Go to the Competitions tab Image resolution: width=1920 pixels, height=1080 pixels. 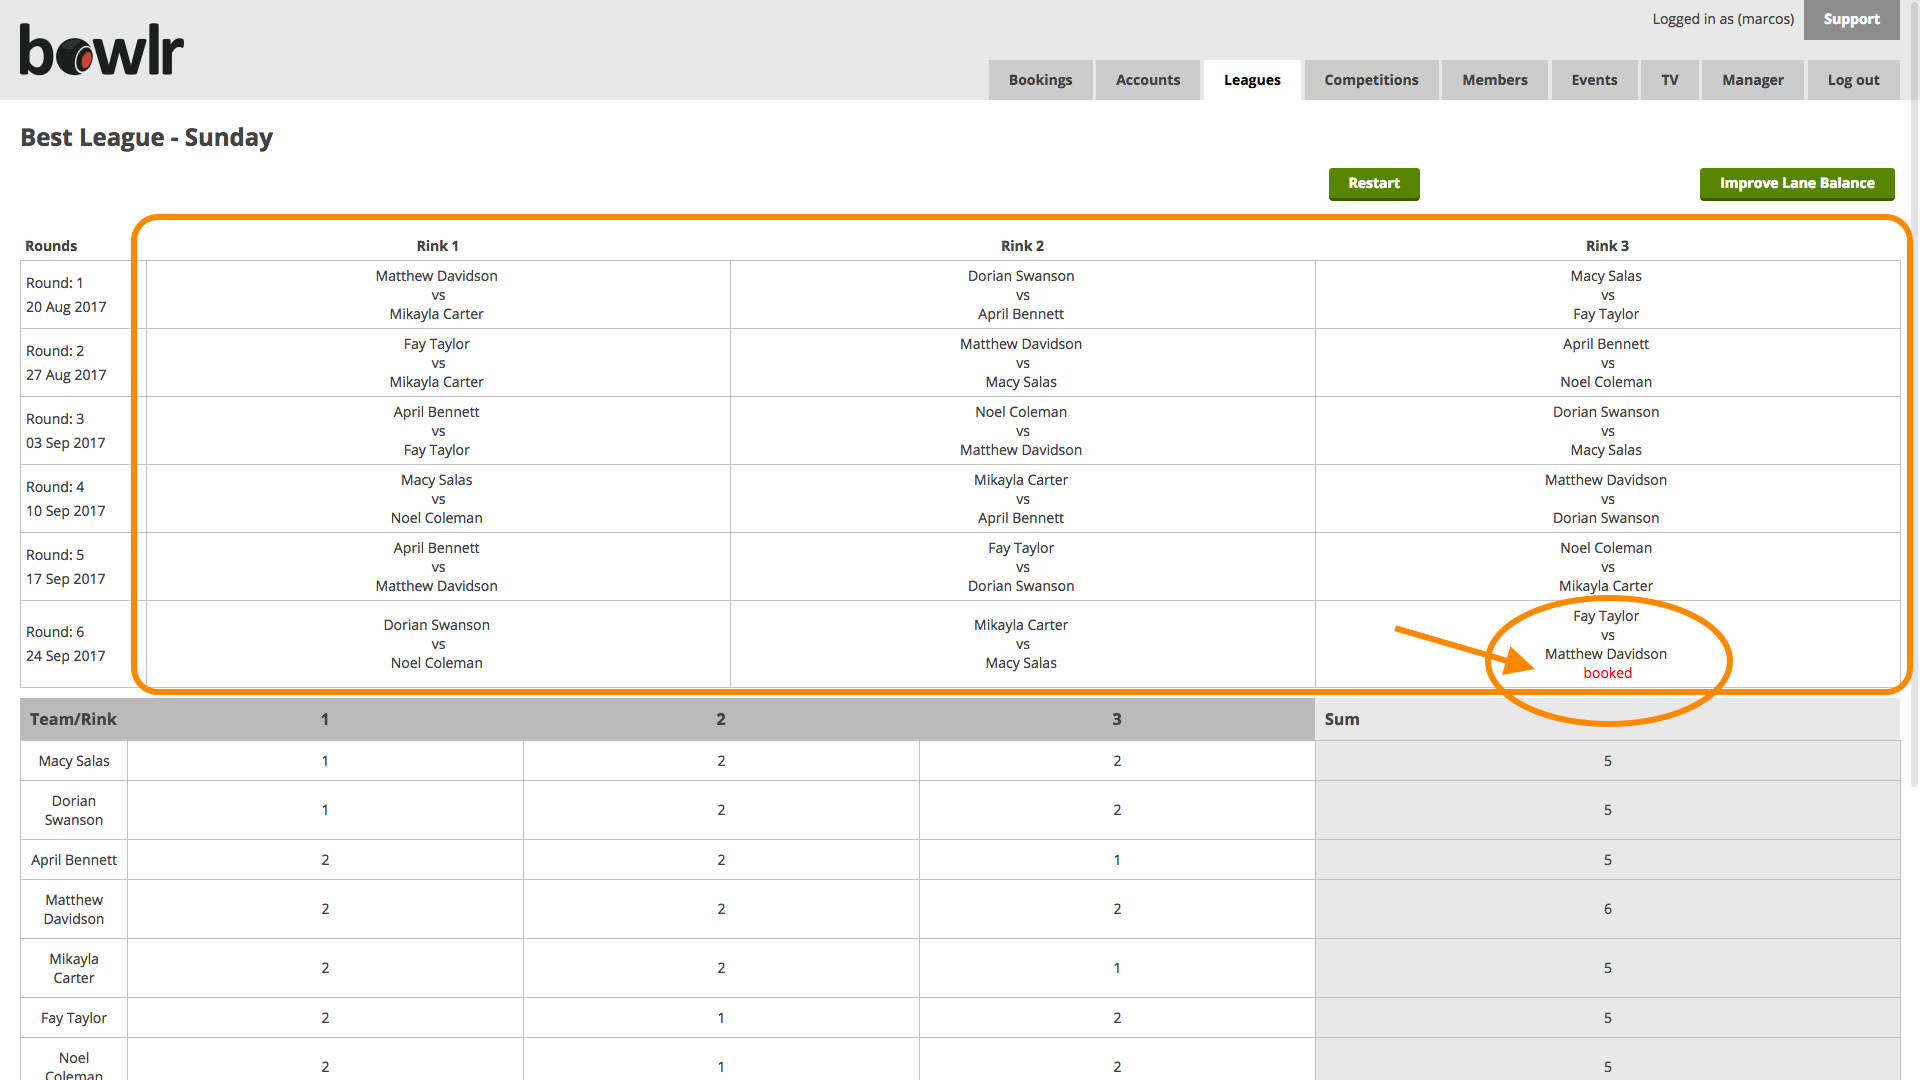click(x=1371, y=80)
